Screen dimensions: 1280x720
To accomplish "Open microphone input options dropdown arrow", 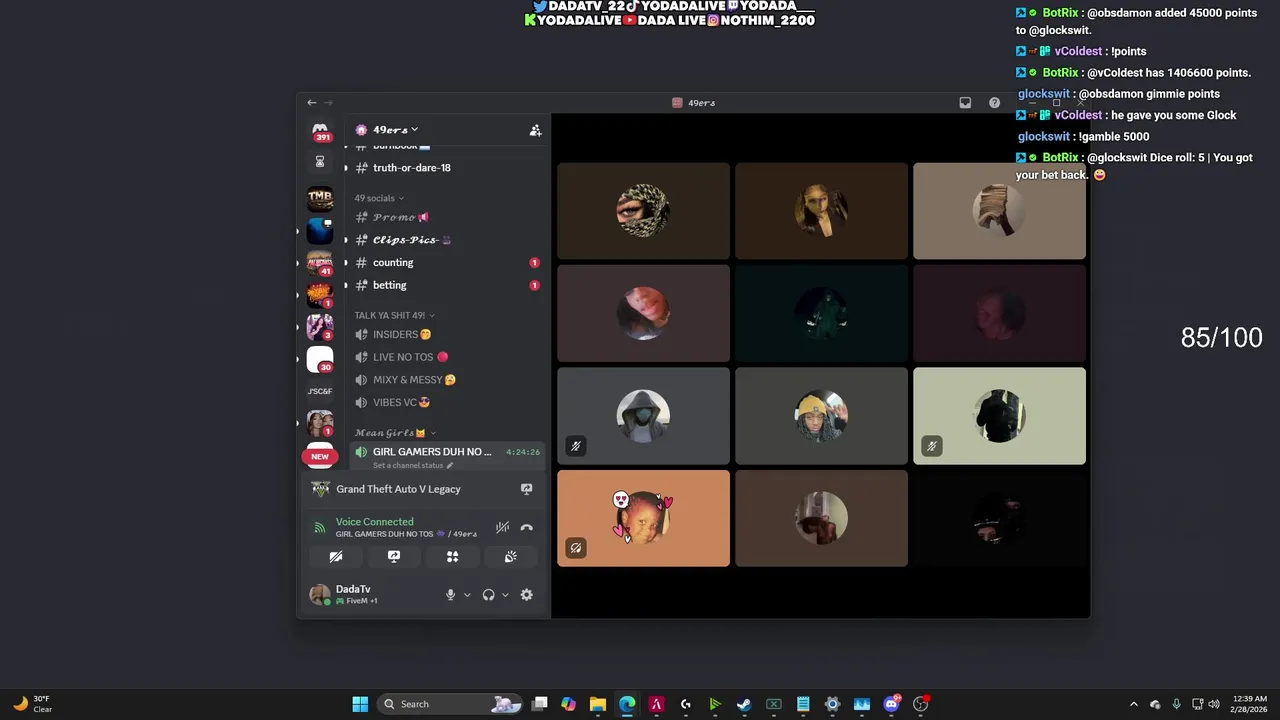I will [x=467, y=595].
